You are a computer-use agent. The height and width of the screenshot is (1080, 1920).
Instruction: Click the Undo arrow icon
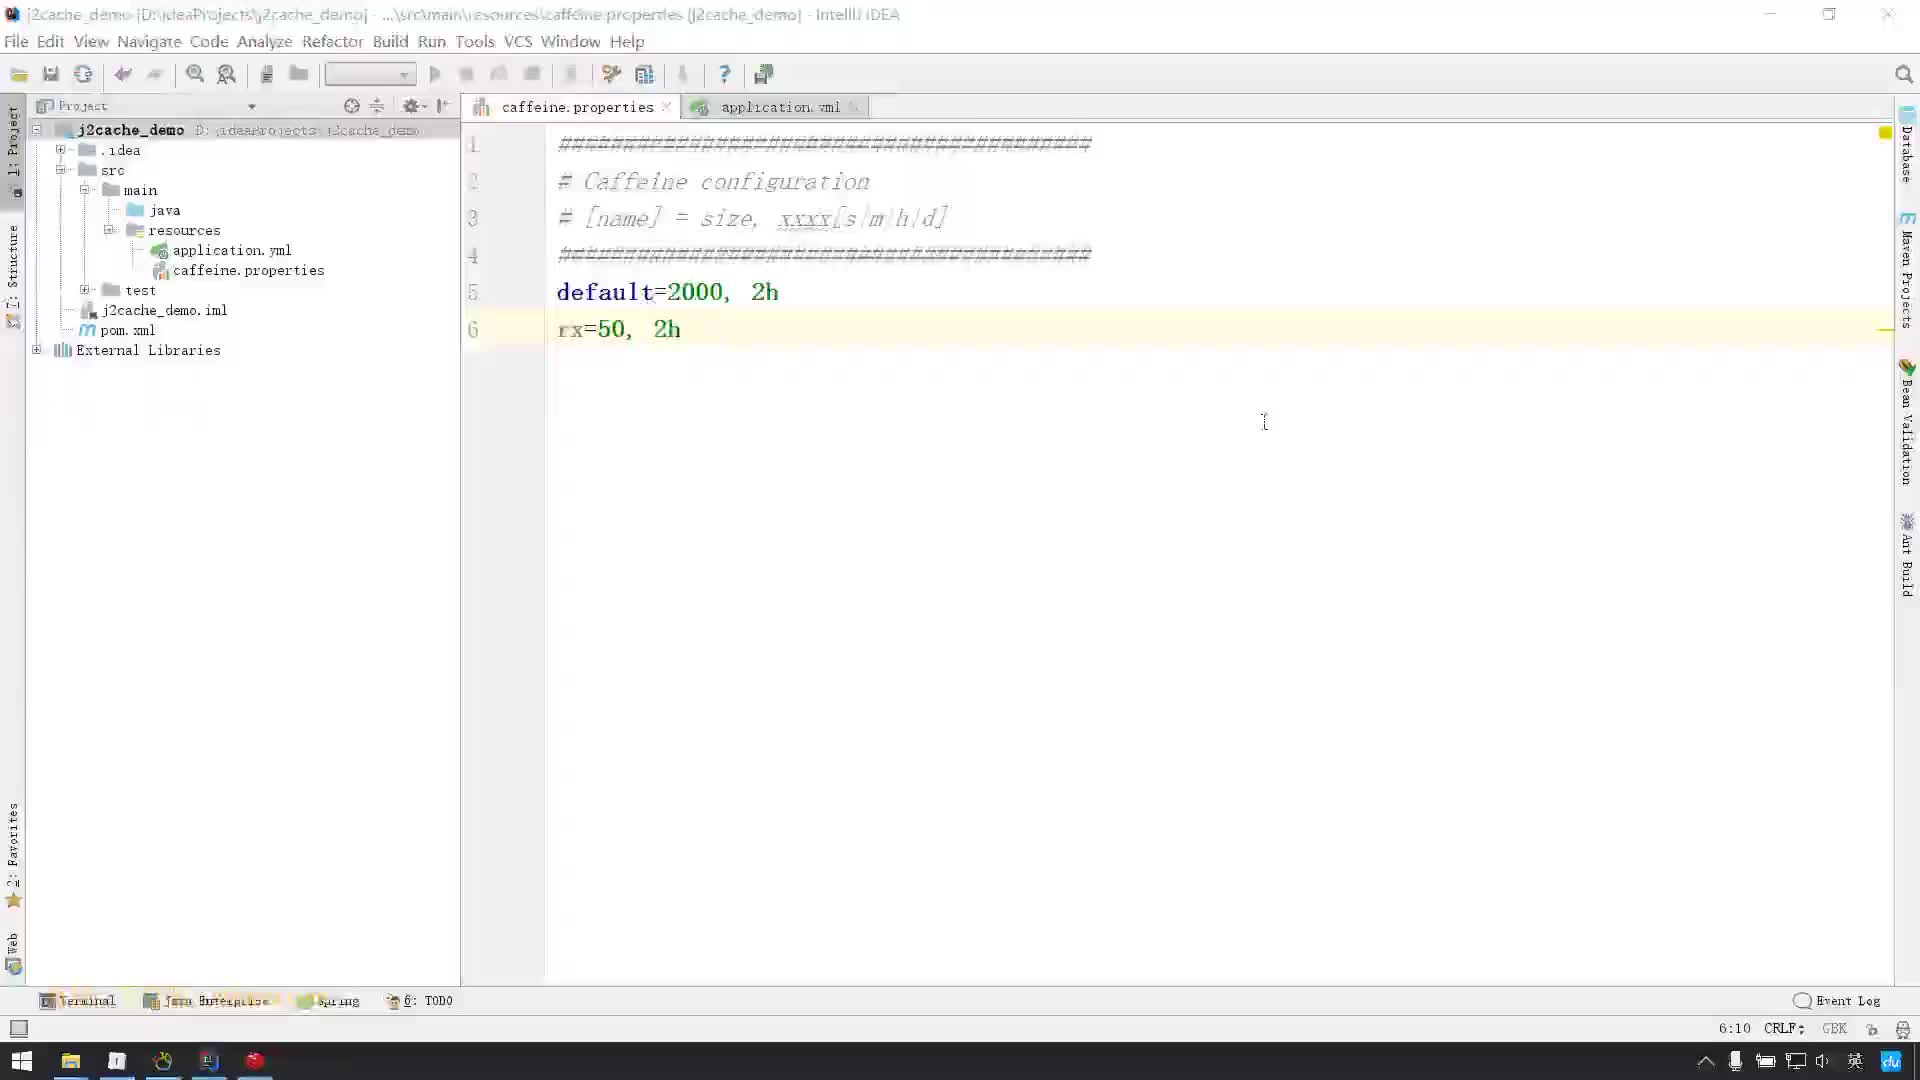coord(123,75)
